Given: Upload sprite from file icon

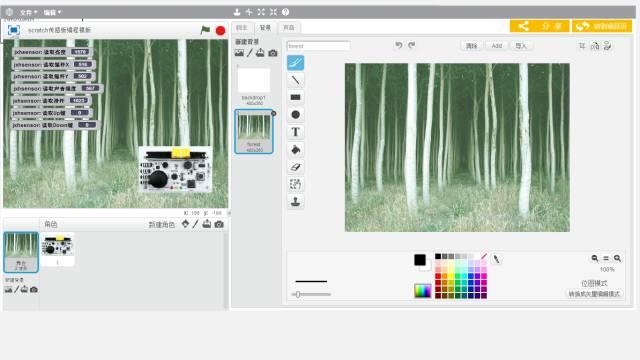Looking at the screenshot, I should pyautogui.click(x=207, y=224).
